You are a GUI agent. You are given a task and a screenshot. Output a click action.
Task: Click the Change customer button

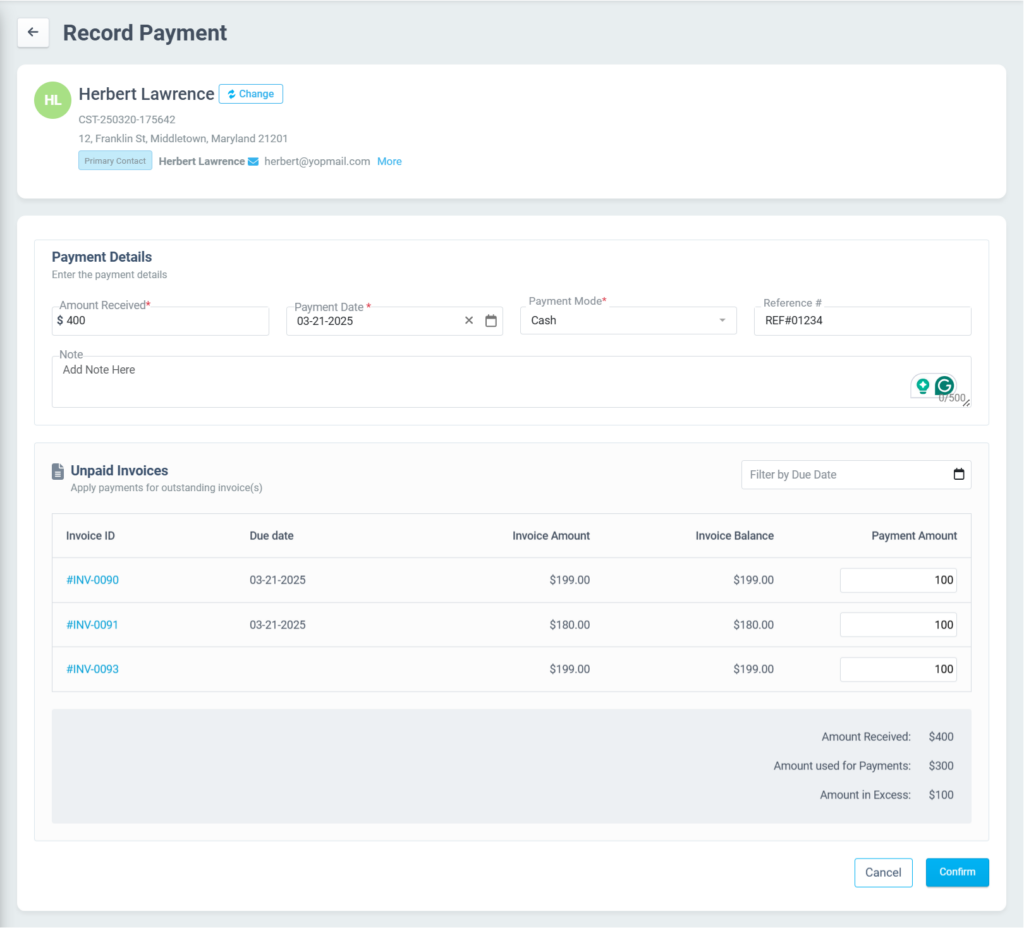(251, 94)
